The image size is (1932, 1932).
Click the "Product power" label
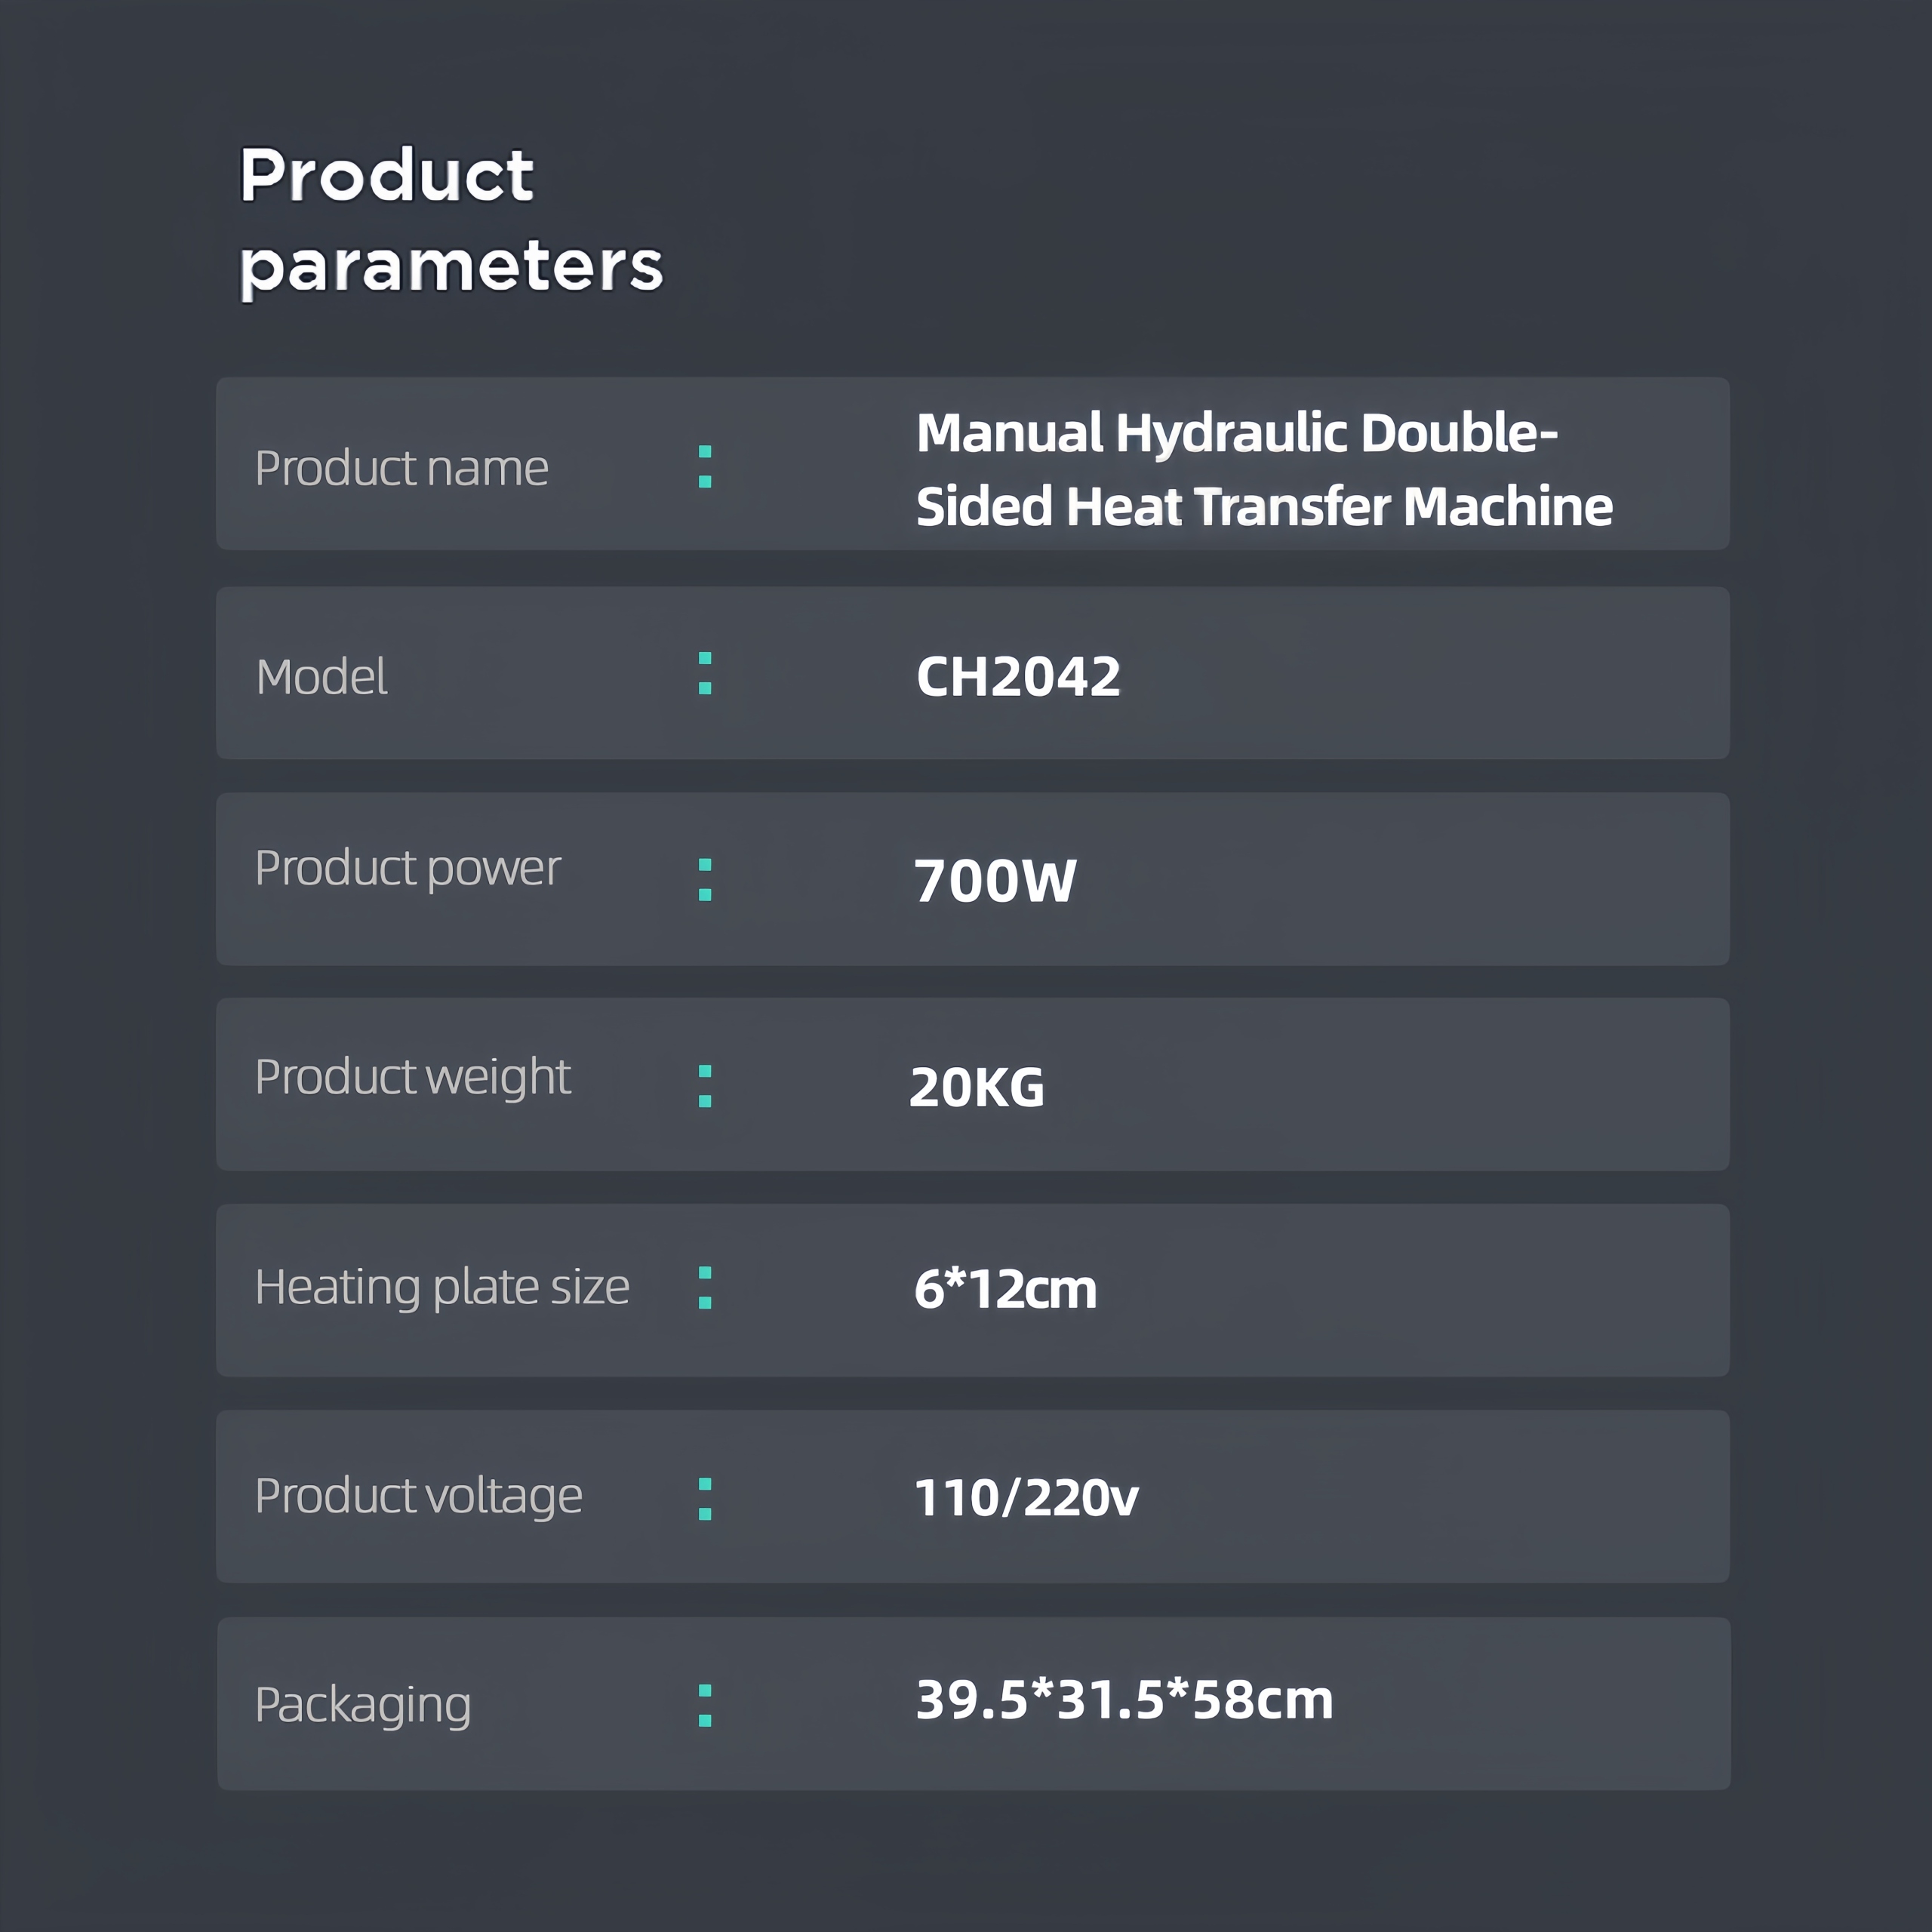tap(407, 868)
